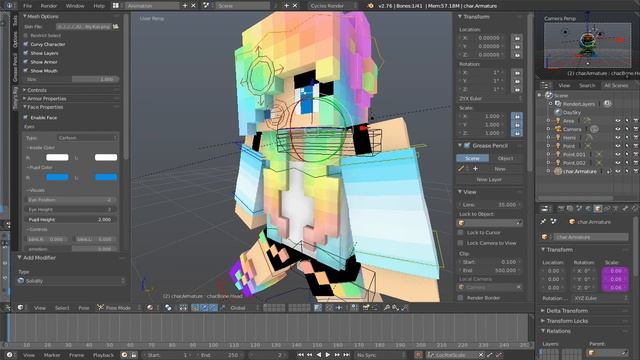
Task: Toggle the Restrict Select checkbox
Action: 26,36
